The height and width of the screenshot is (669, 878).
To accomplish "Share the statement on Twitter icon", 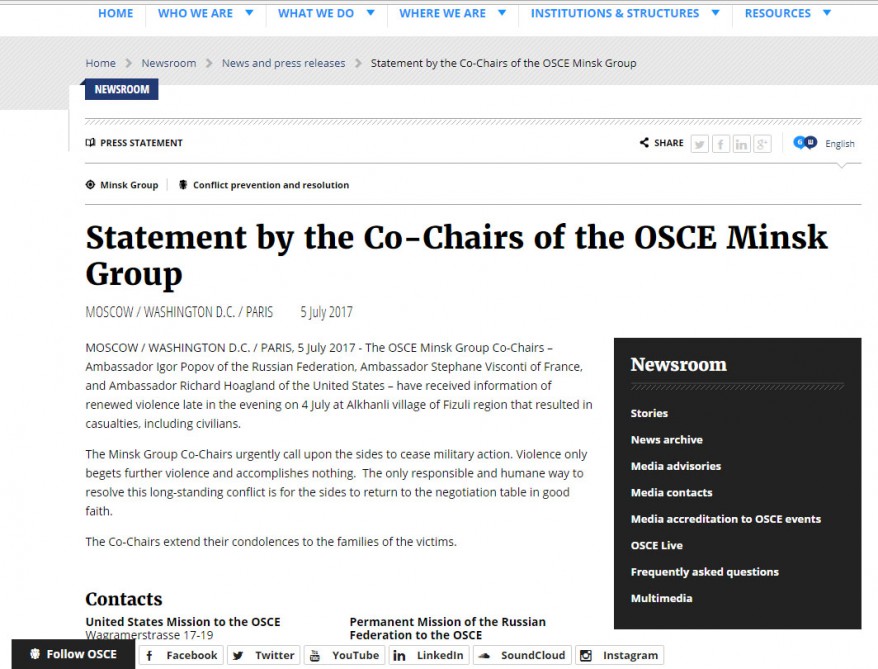I will point(699,144).
